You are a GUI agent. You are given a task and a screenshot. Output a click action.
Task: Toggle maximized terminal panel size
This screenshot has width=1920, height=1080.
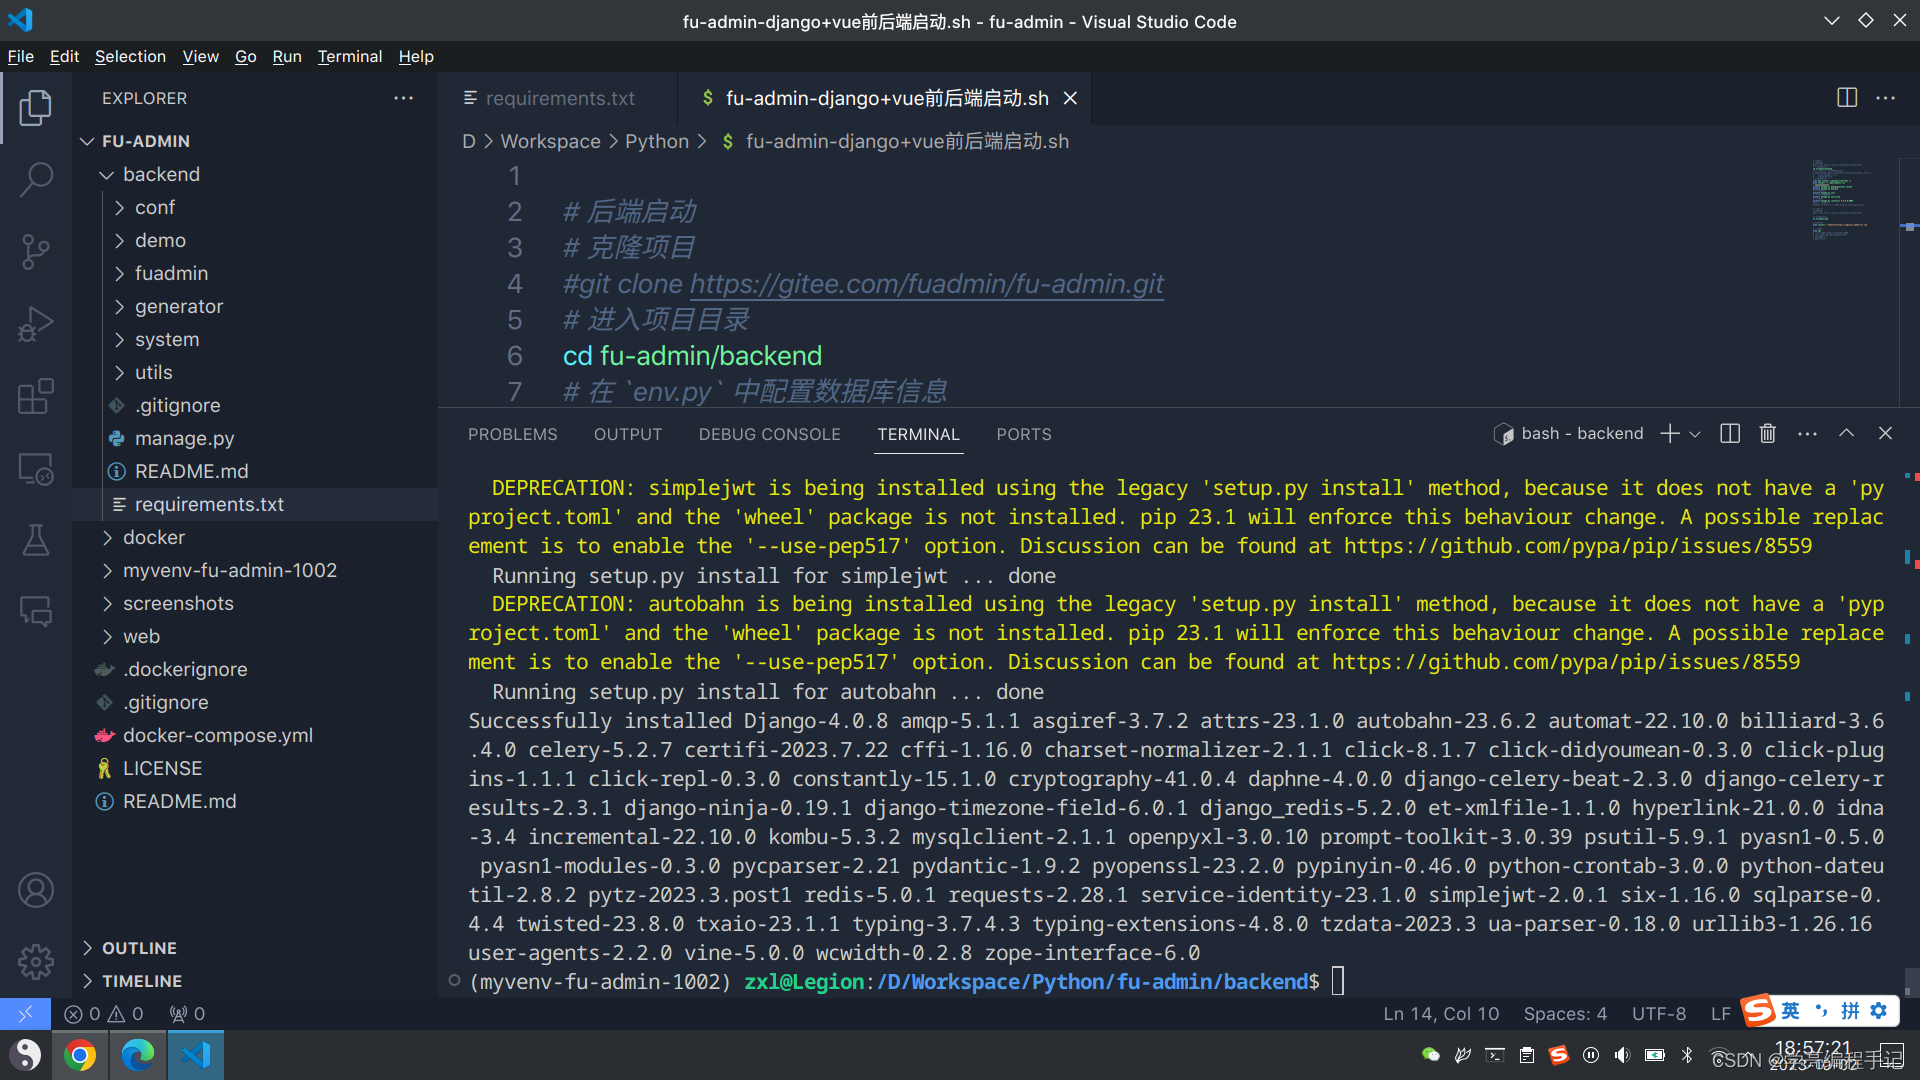(x=1846, y=434)
